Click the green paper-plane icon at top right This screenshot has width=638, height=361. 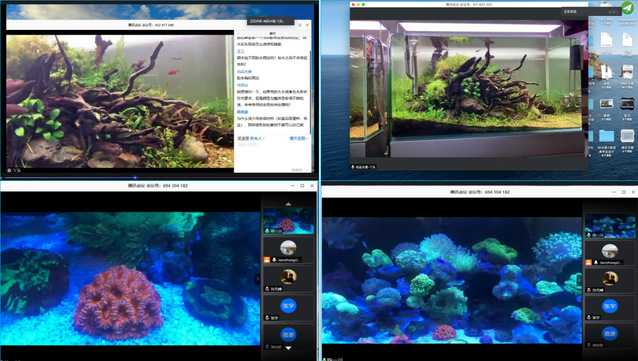pyautogui.click(x=628, y=8)
